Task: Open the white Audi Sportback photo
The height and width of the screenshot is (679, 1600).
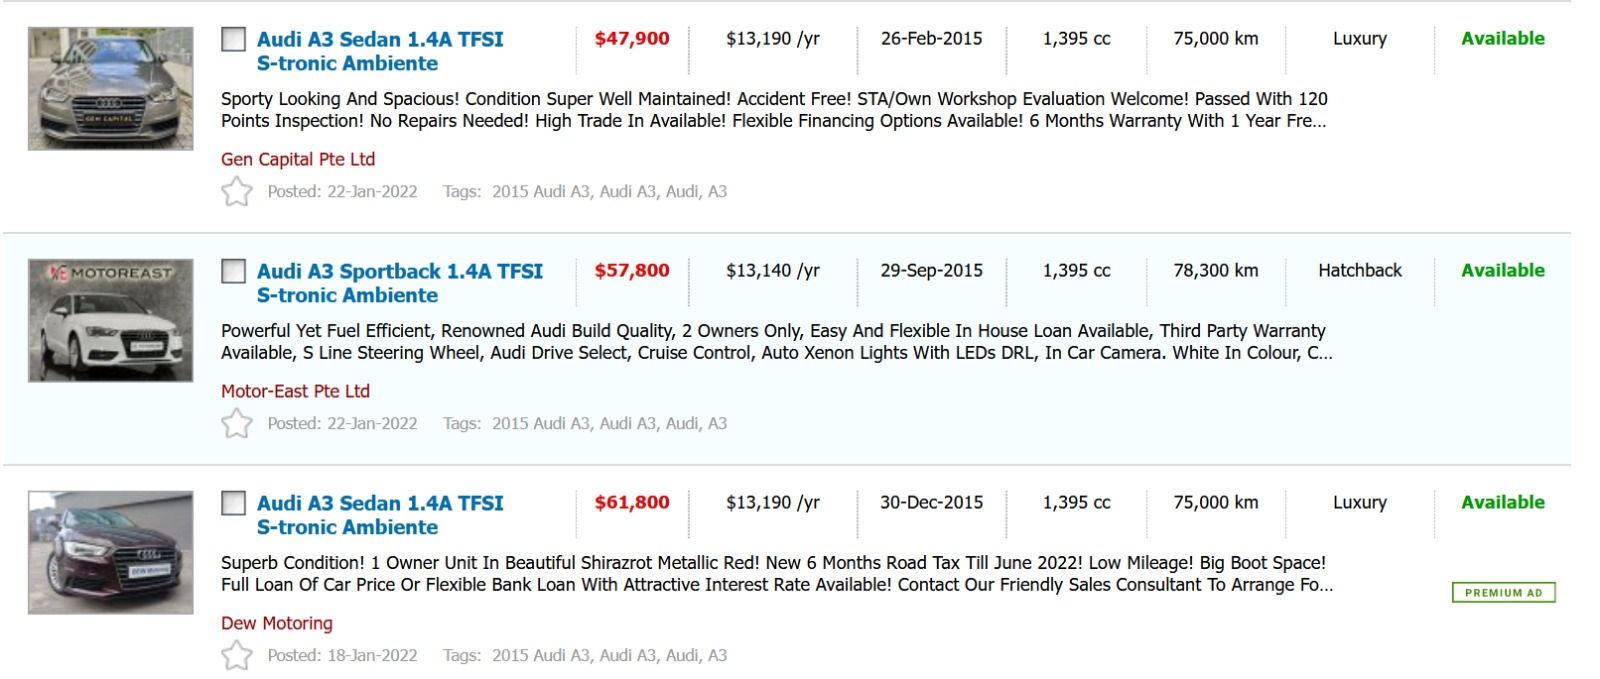Action: 110,321
